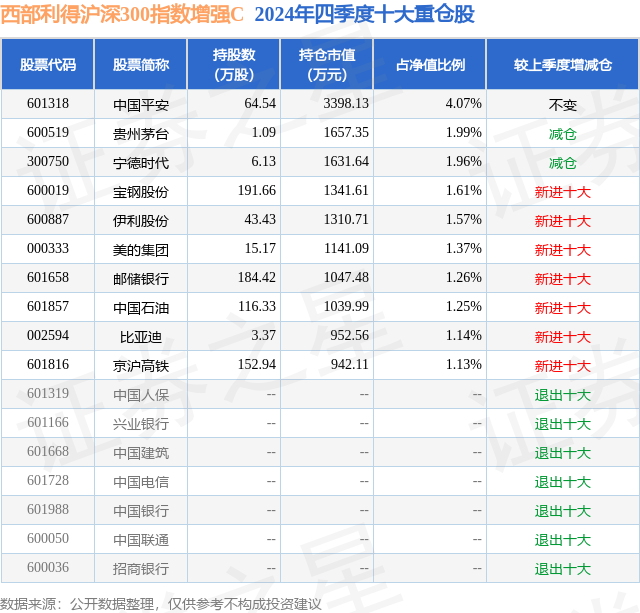Open stock code 601318 link
Screen dimensions: 640x613
click(x=48, y=104)
